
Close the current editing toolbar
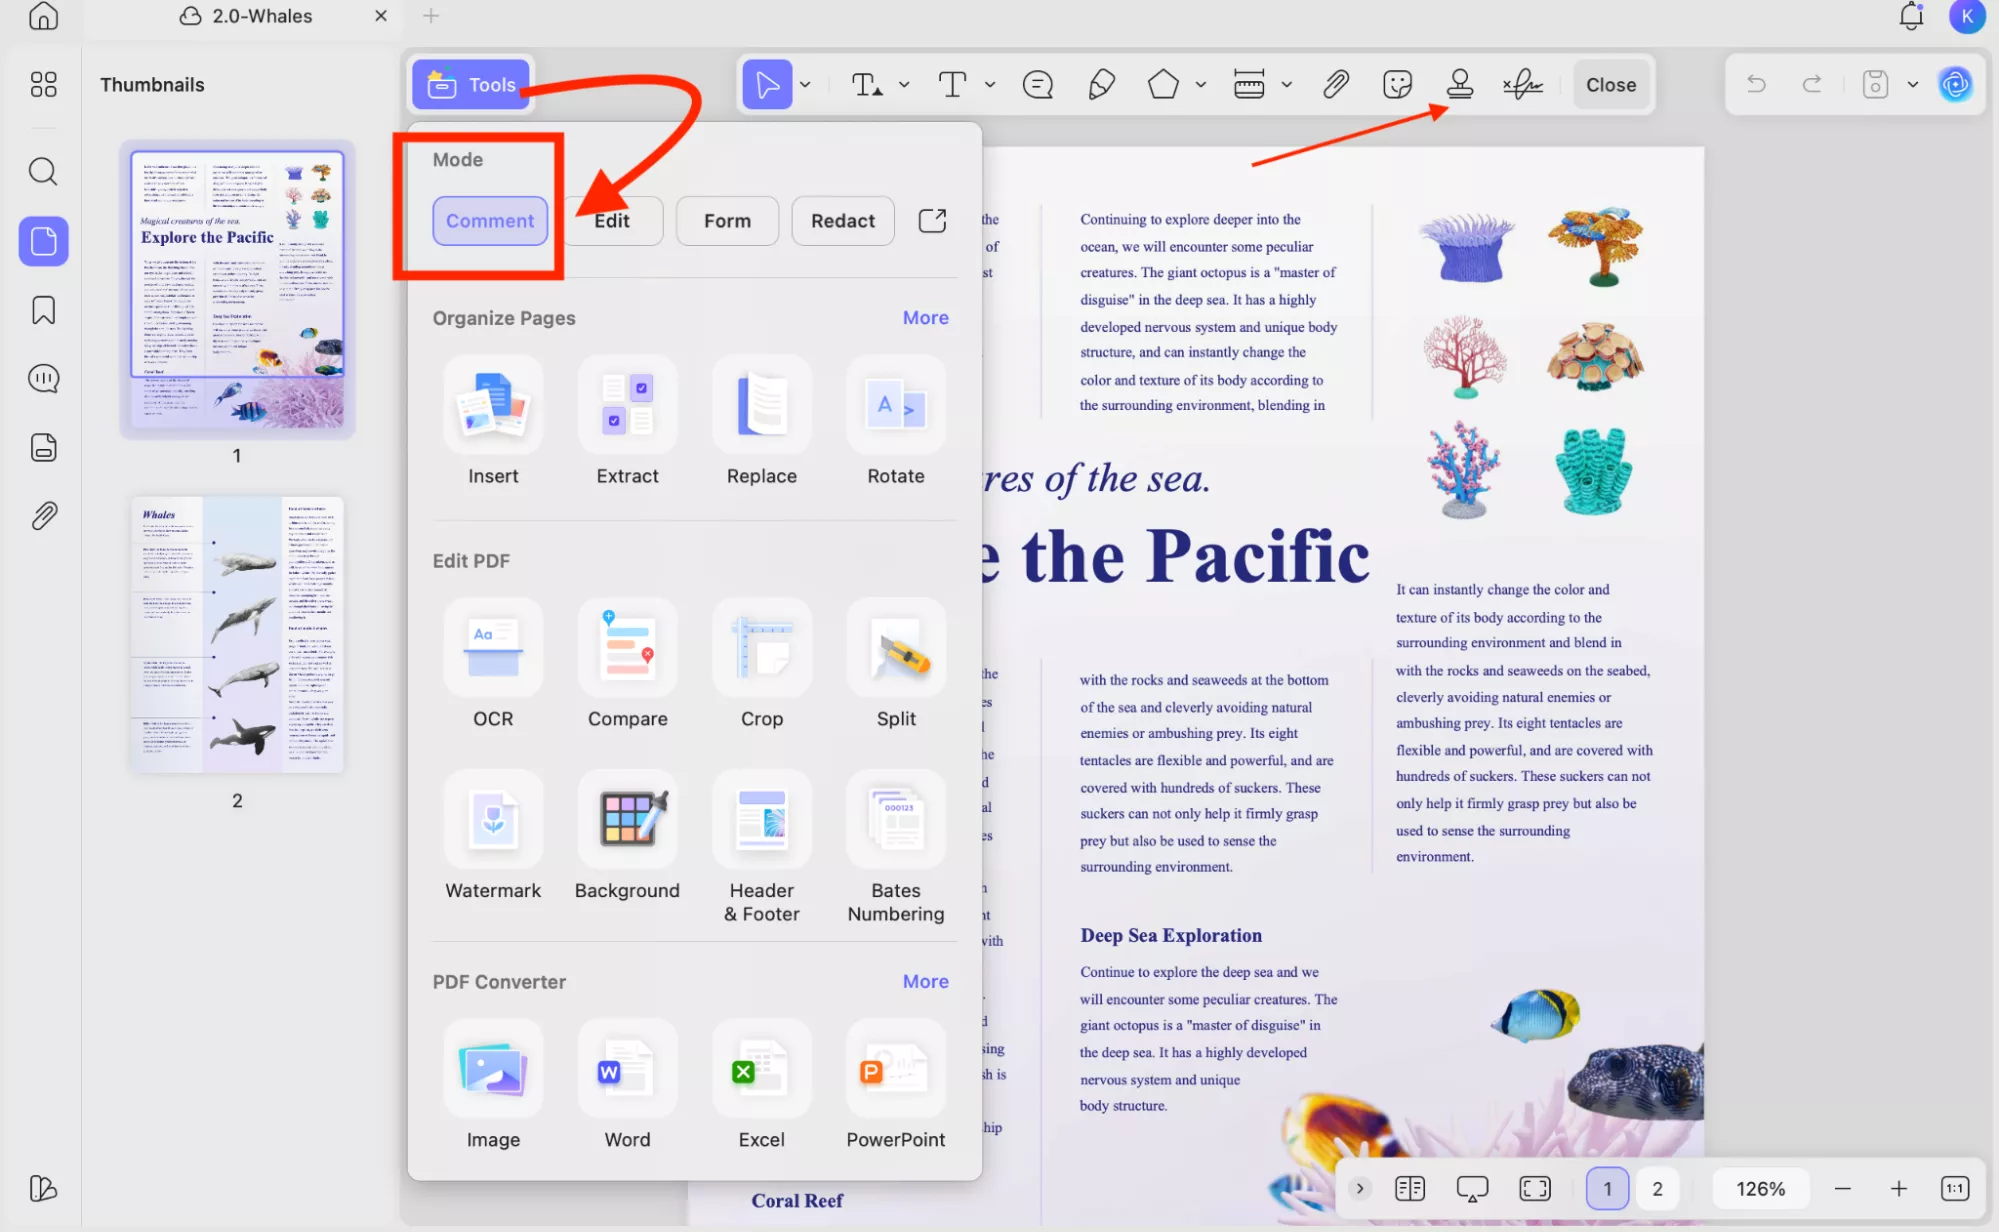coord(1610,84)
